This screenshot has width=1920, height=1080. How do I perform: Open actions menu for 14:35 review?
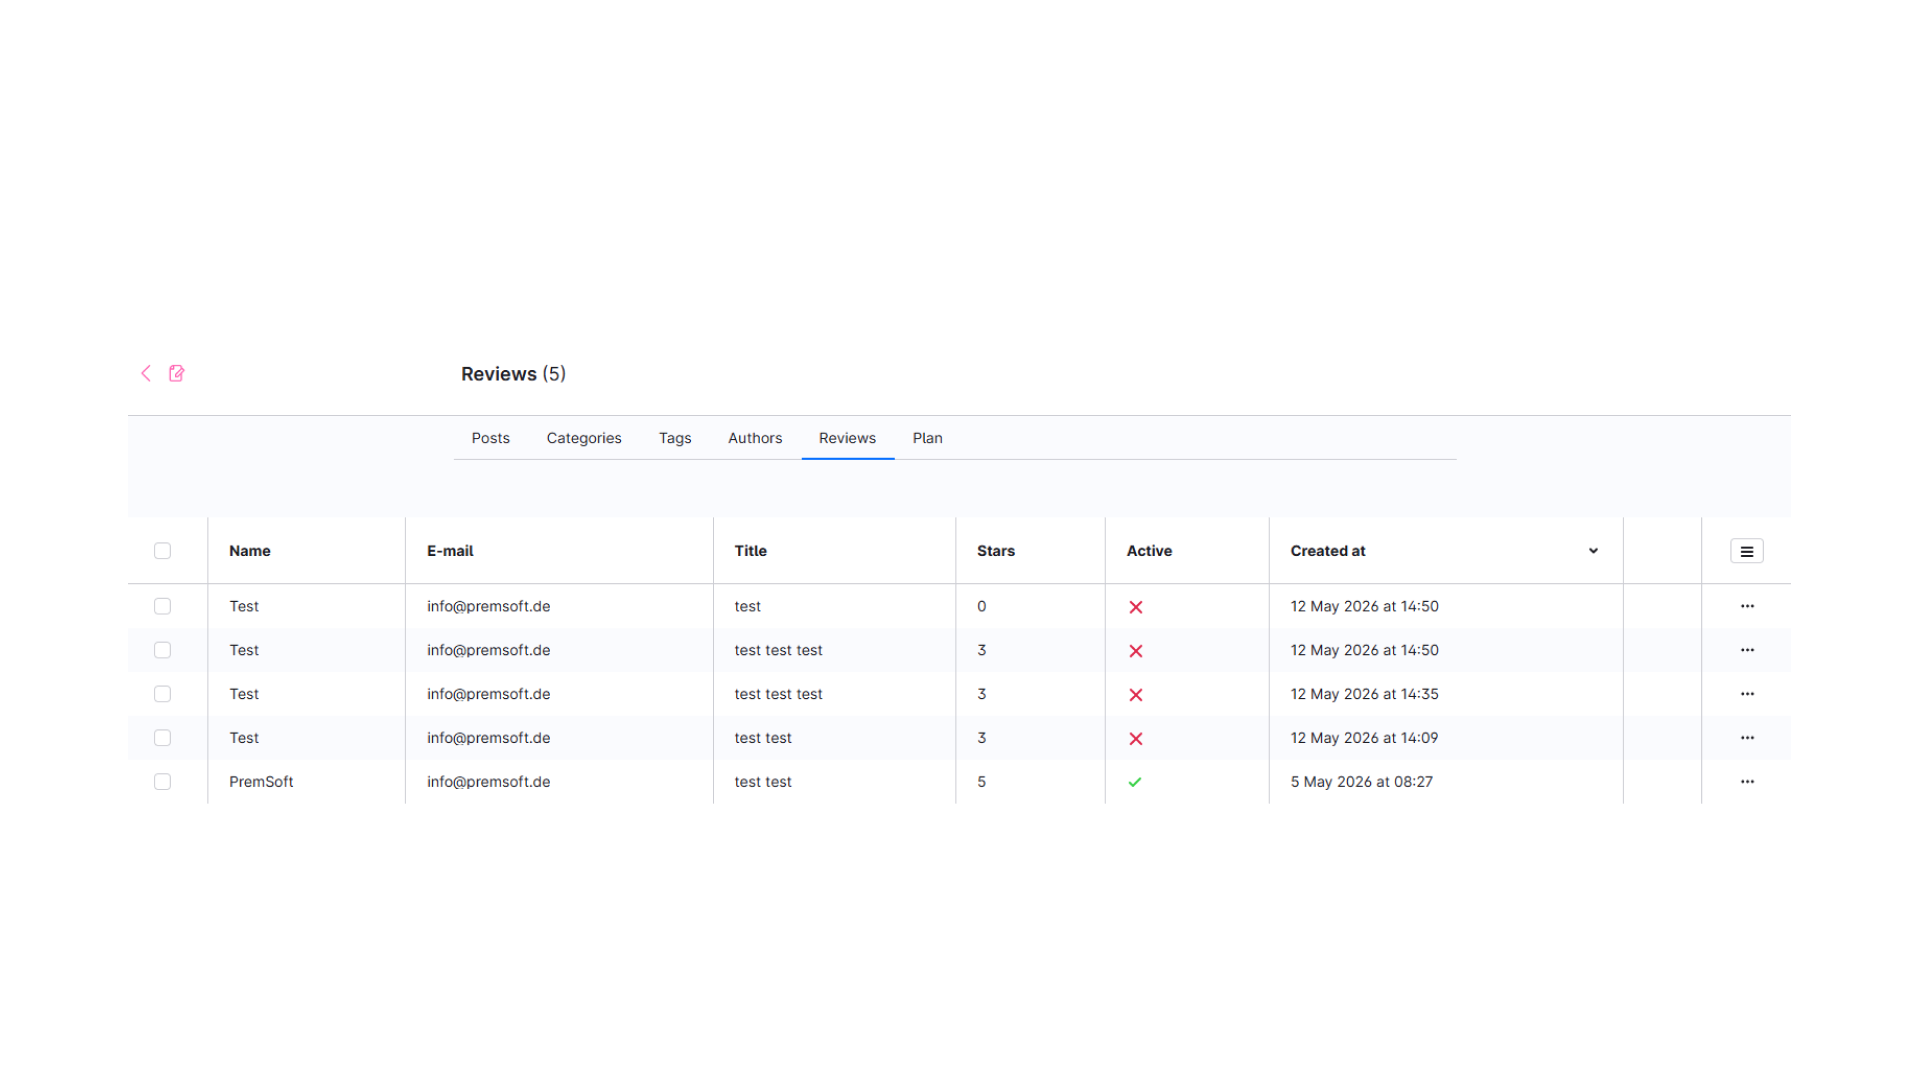(1747, 694)
